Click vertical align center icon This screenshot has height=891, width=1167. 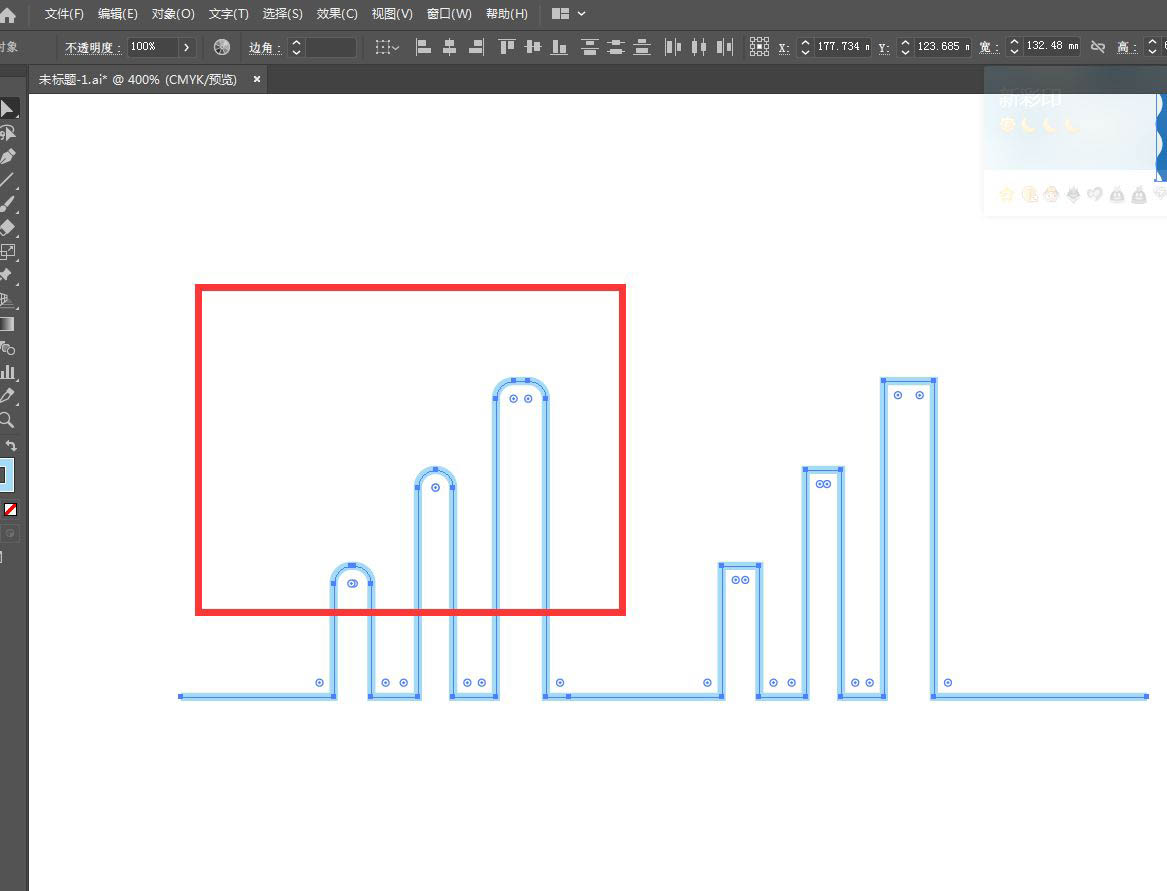pyautogui.click(x=533, y=47)
